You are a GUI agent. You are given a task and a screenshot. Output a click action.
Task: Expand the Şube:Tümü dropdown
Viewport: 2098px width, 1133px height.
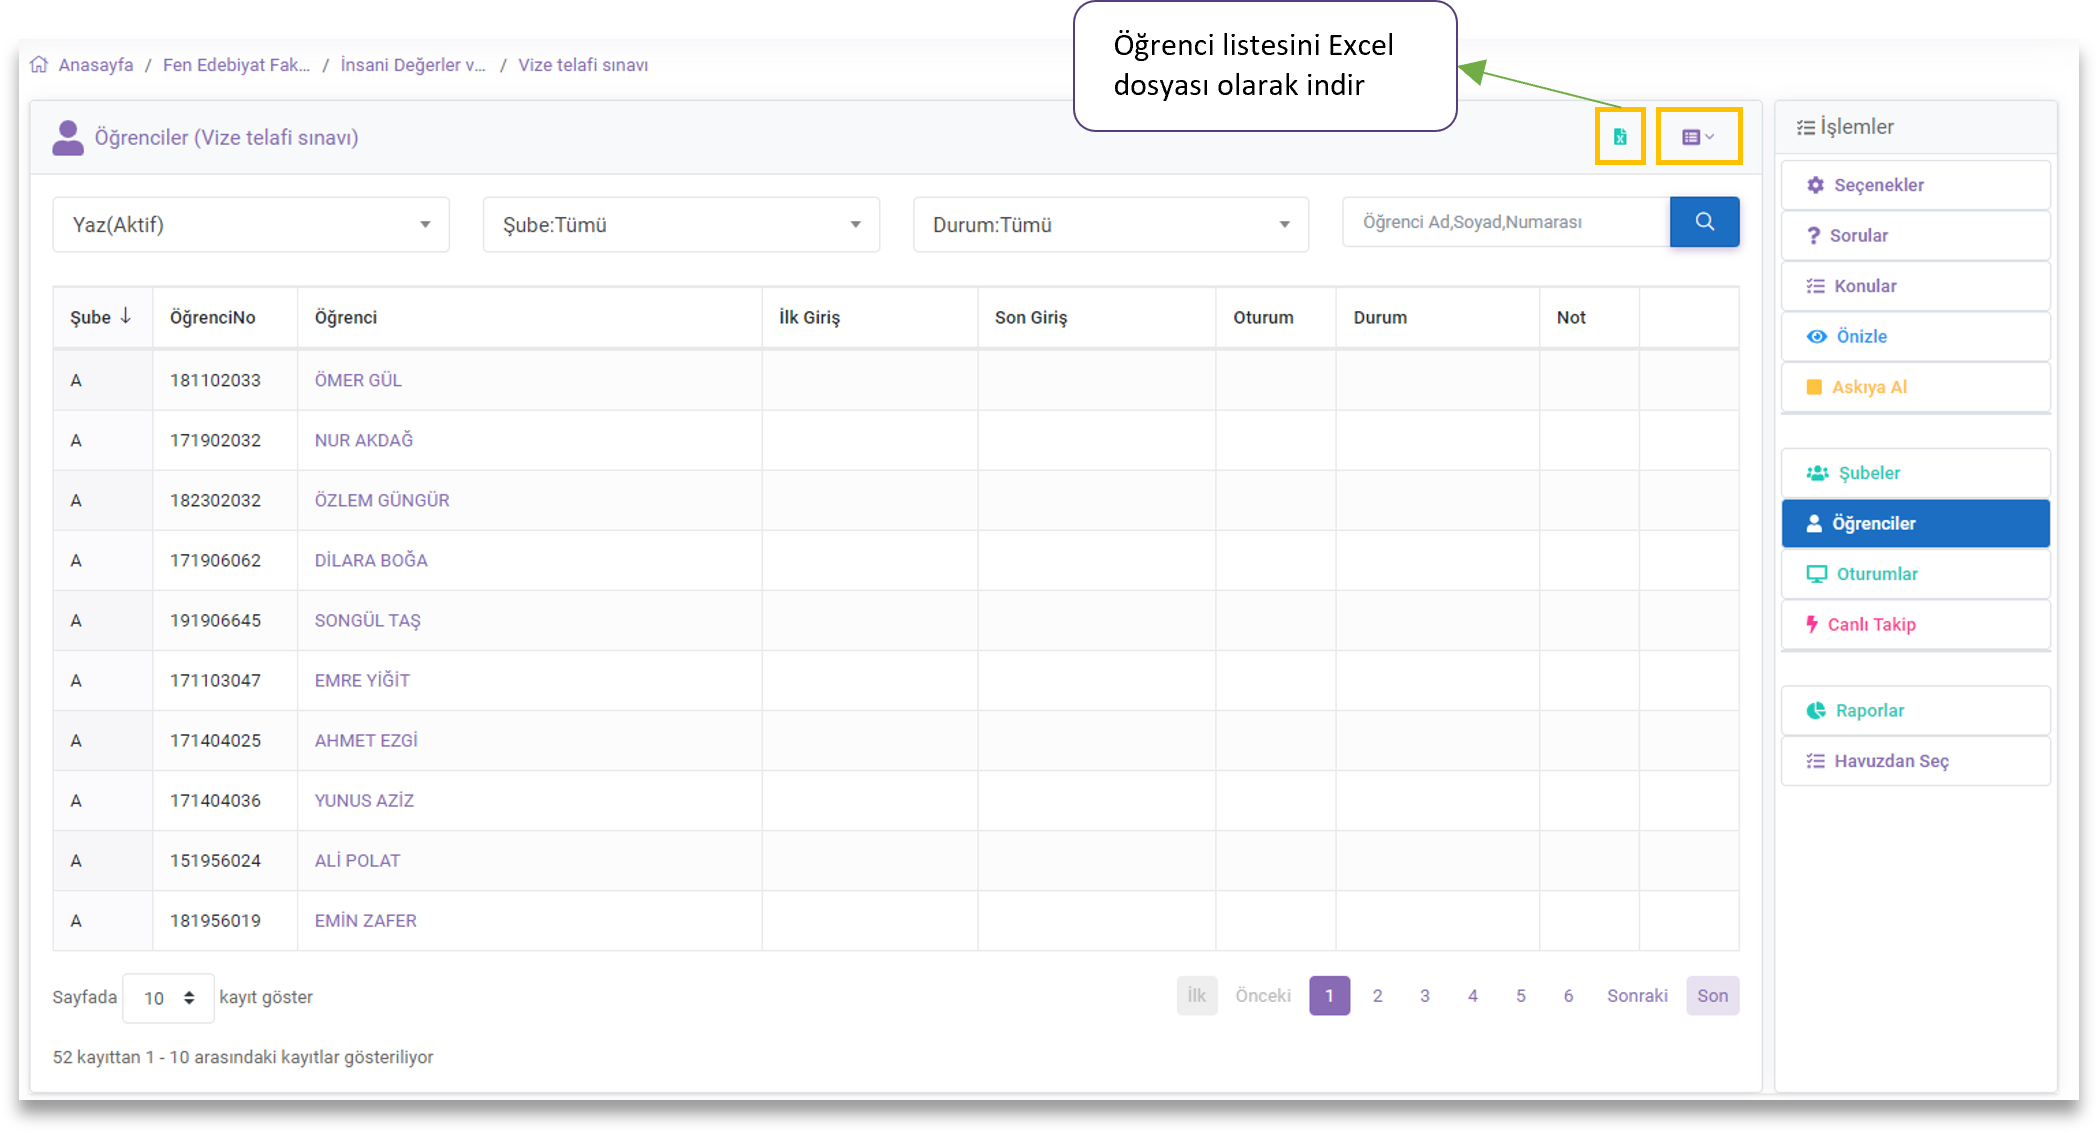(680, 225)
